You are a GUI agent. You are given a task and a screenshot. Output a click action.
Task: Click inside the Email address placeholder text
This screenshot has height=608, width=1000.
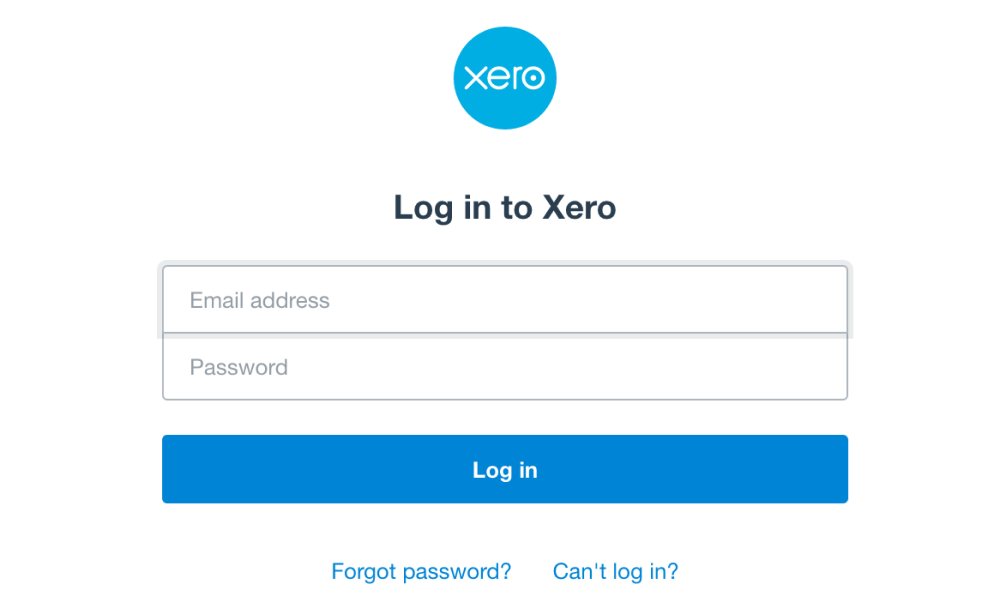pos(258,300)
